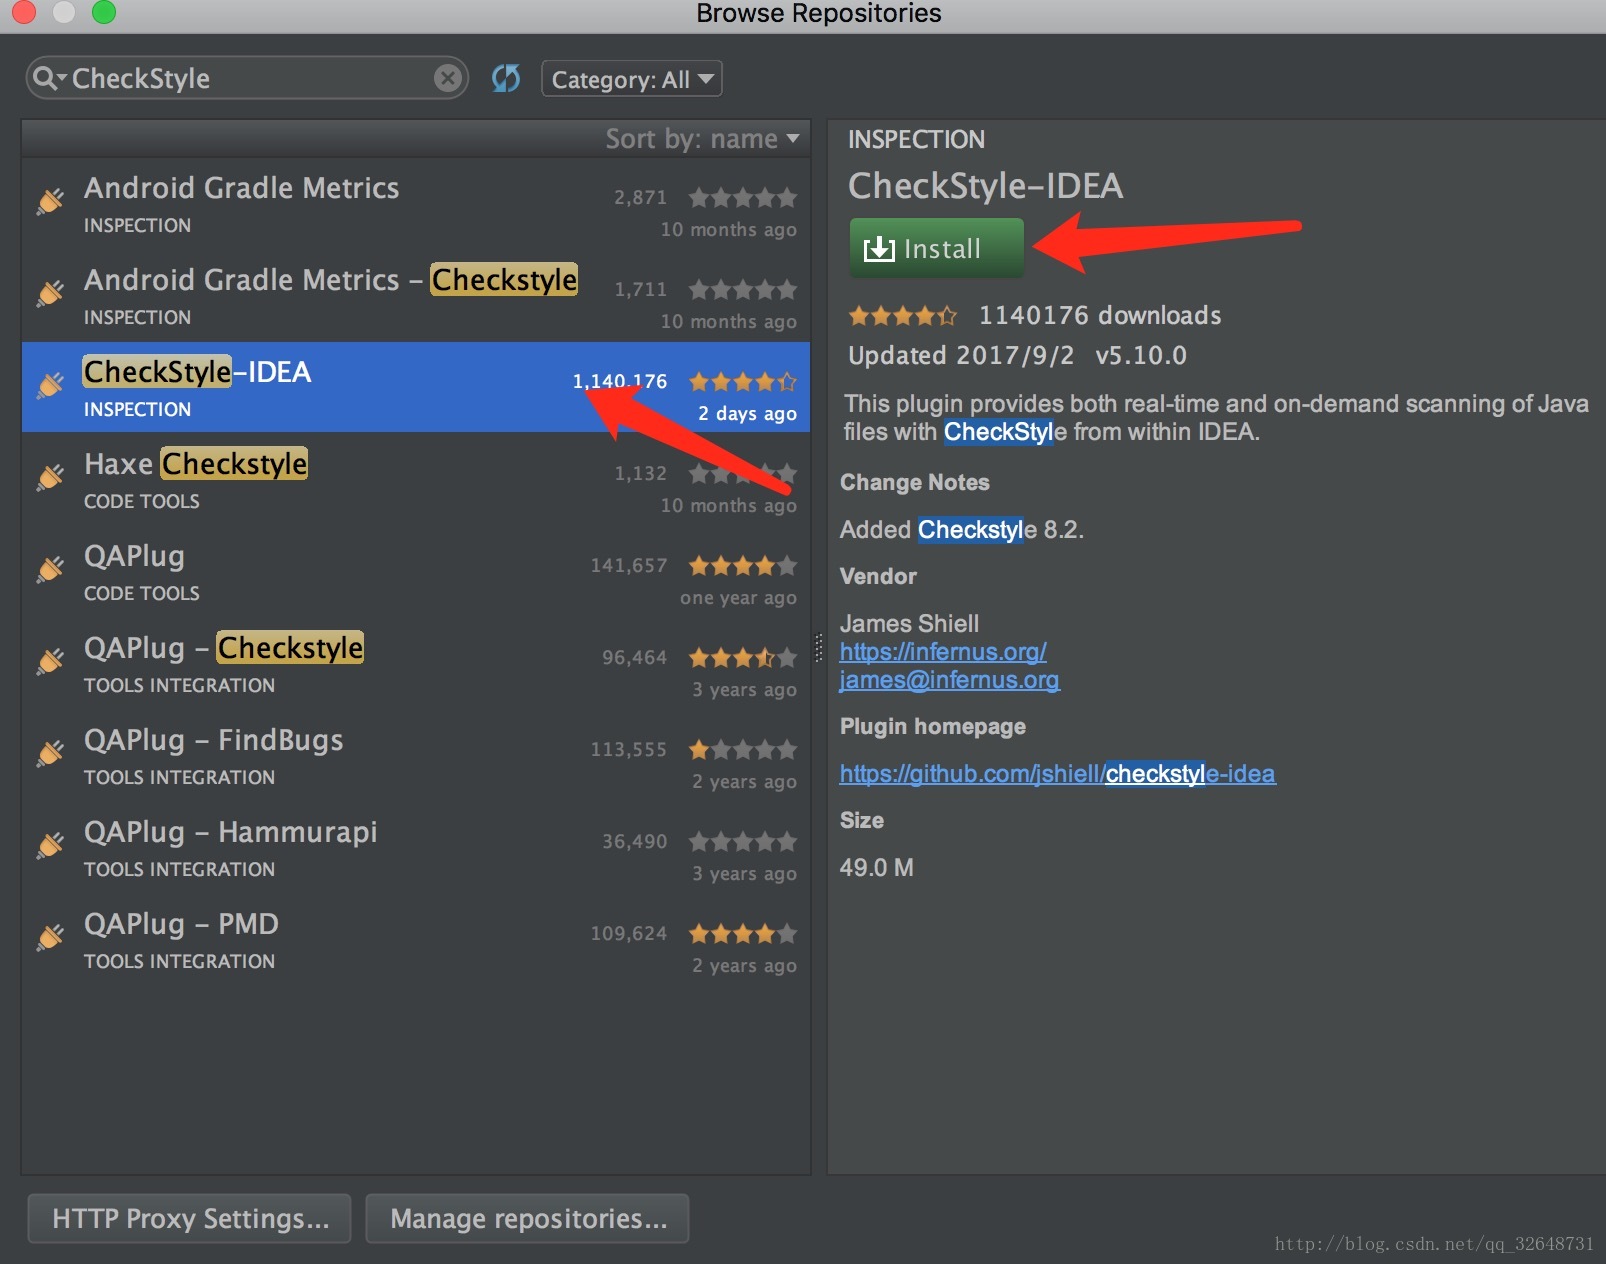The height and width of the screenshot is (1264, 1606).
Task: Click the star rating of QAPlug - FindBugs
Action: pos(743,749)
